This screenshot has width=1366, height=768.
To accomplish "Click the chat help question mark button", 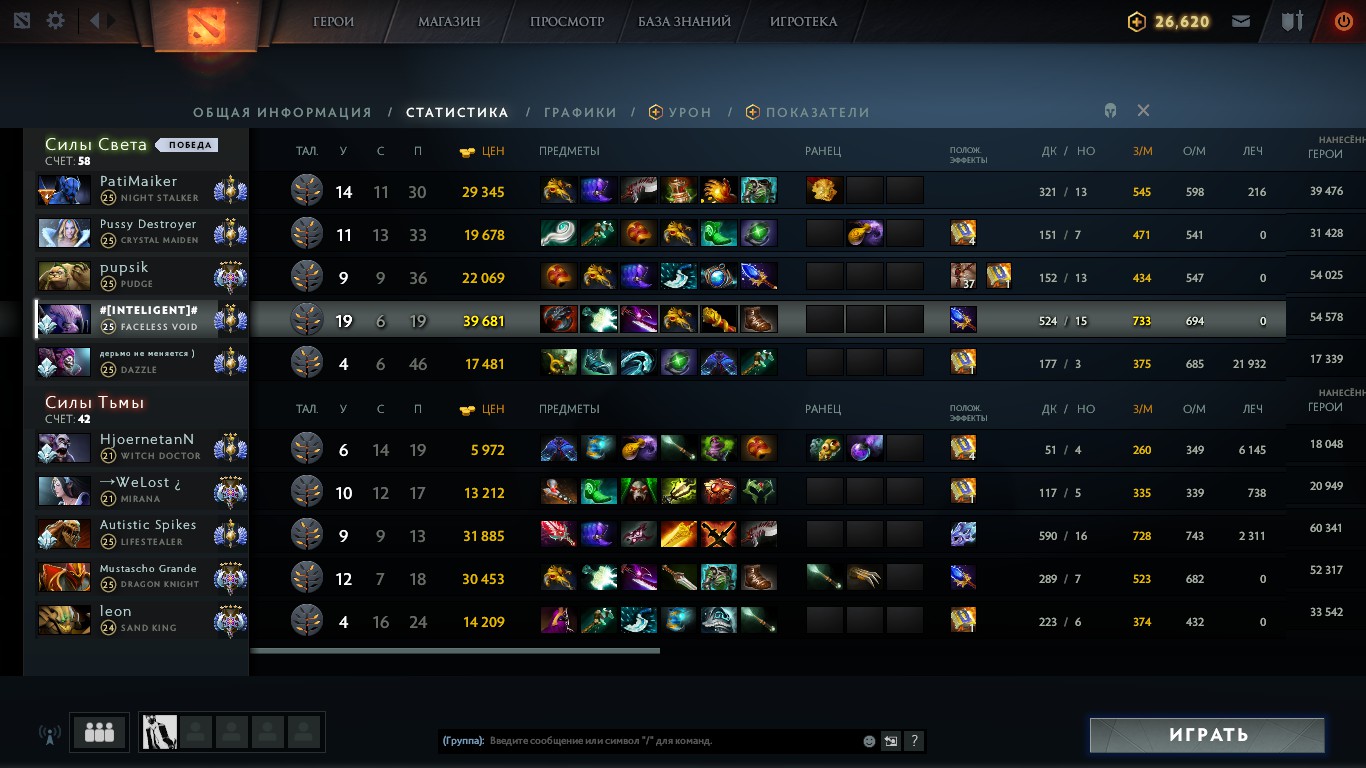I will (x=913, y=741).
